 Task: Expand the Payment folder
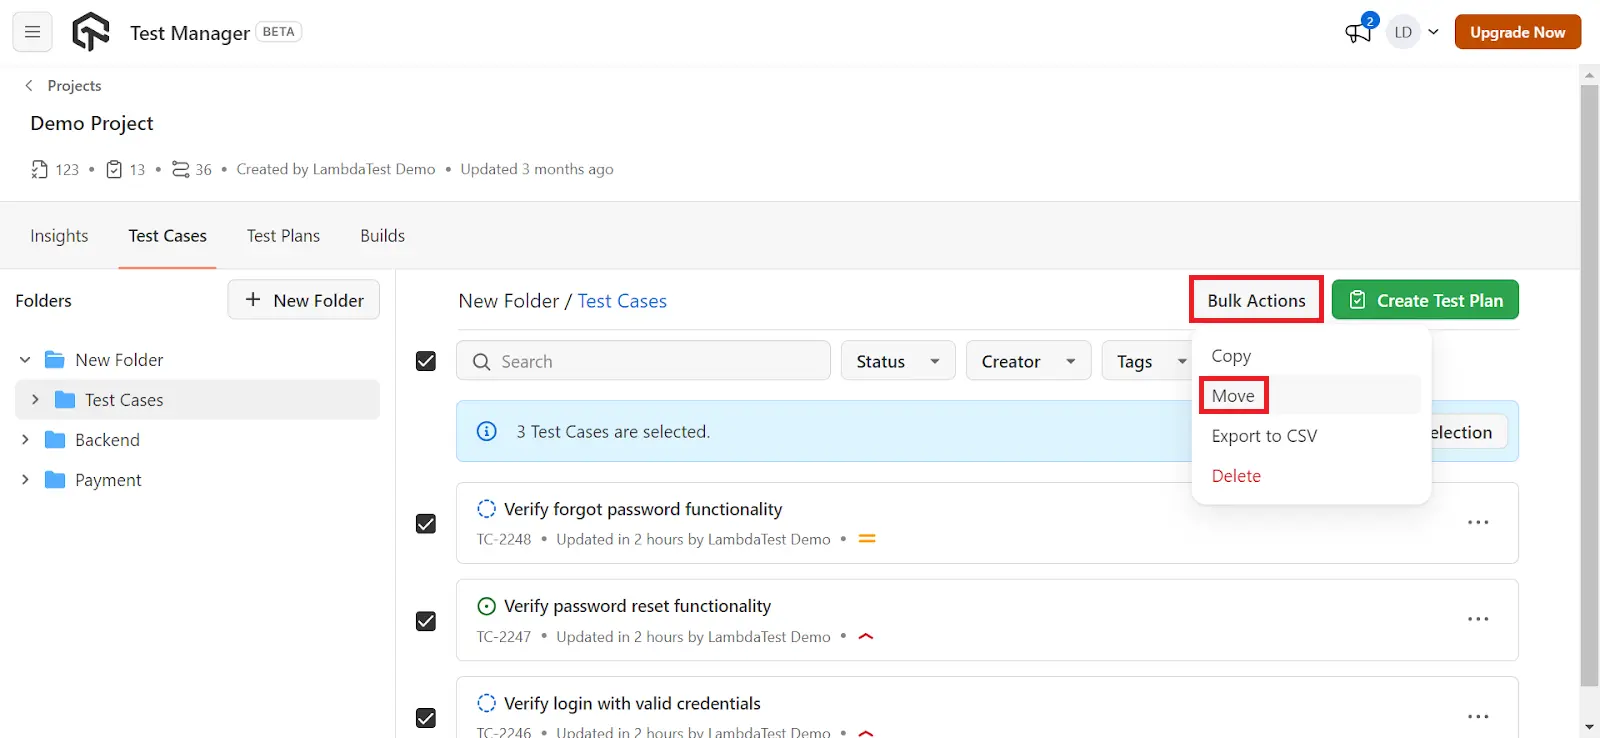25,480
